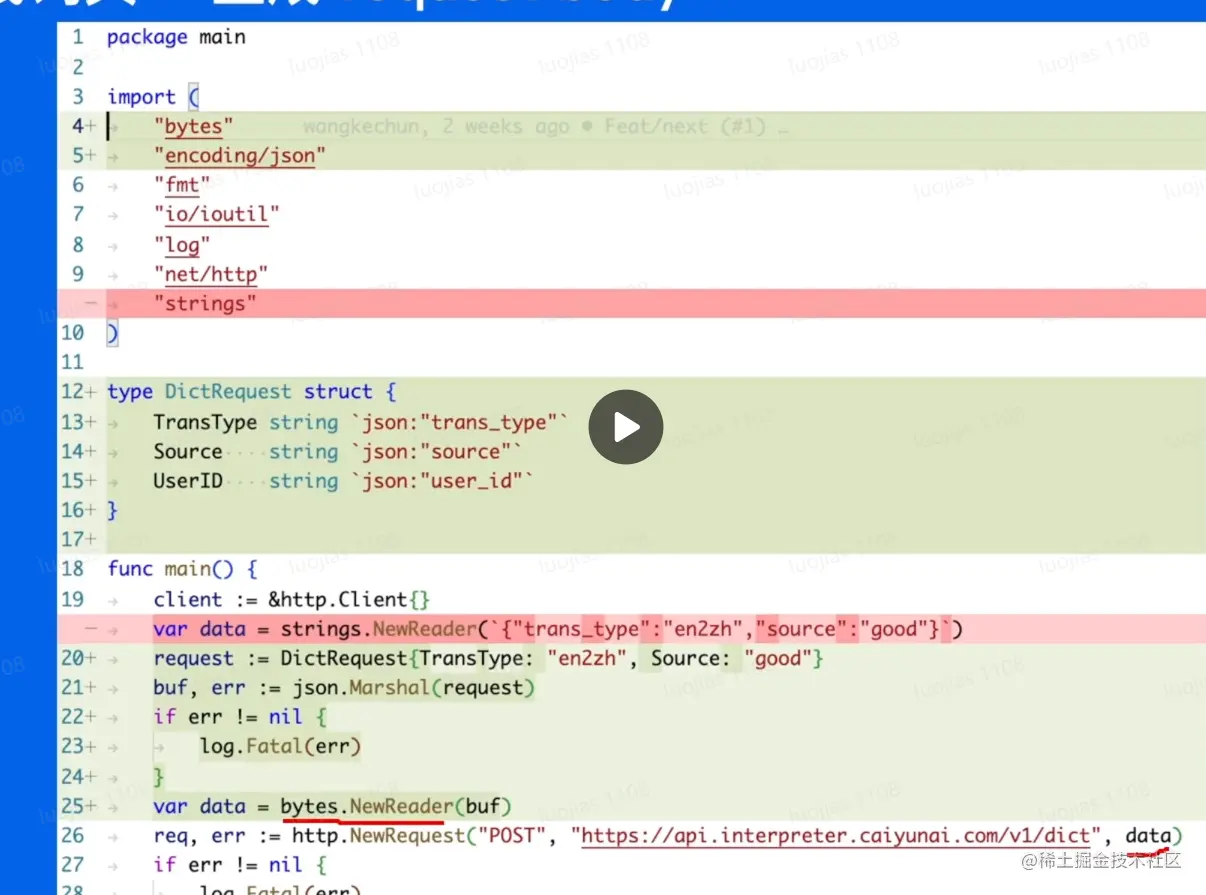
Task: Click the addition marker beside line 25
Action: (92, 806)
